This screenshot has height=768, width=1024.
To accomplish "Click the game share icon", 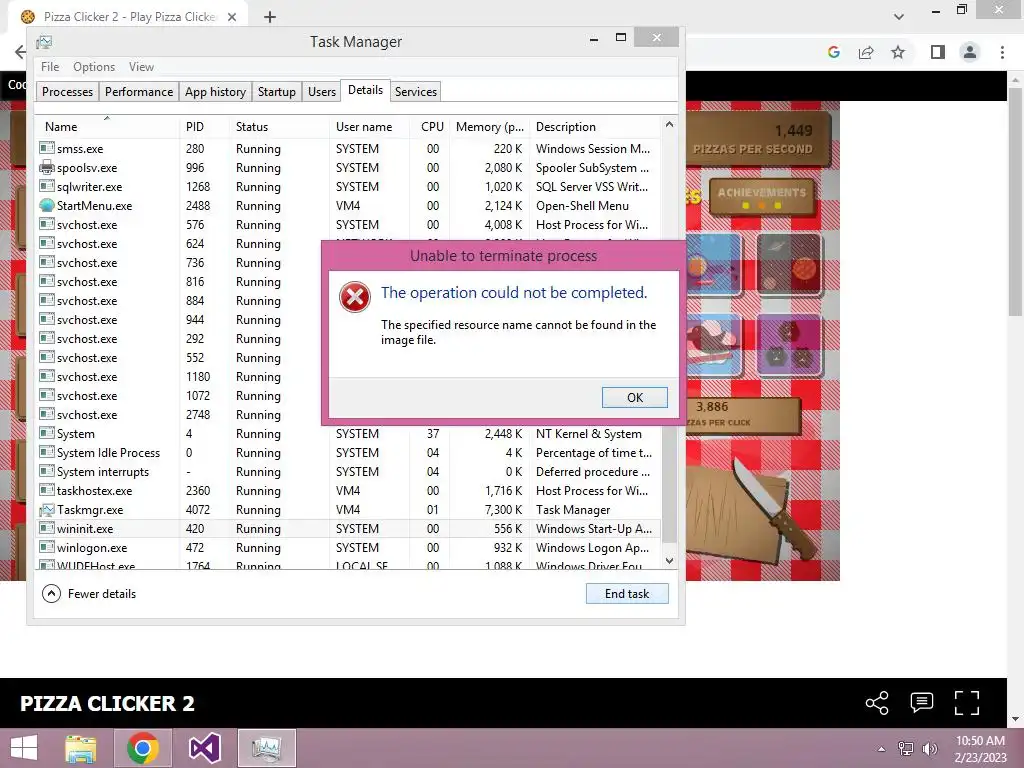I will pyautogui.click(x=876, y=703).
